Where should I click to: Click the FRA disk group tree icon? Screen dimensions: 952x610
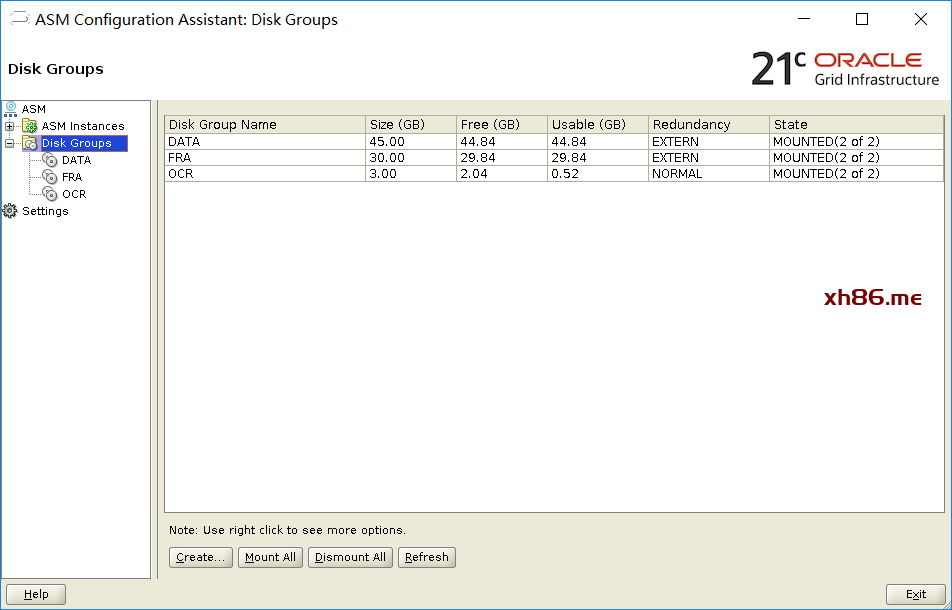coord(50,177)
